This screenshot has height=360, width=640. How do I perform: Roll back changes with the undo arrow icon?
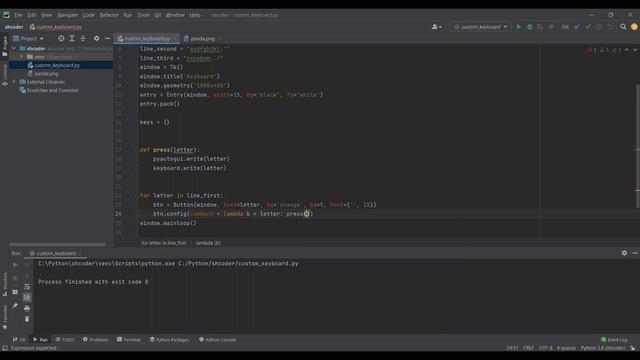pyautogui.click(x=610, y=27)
